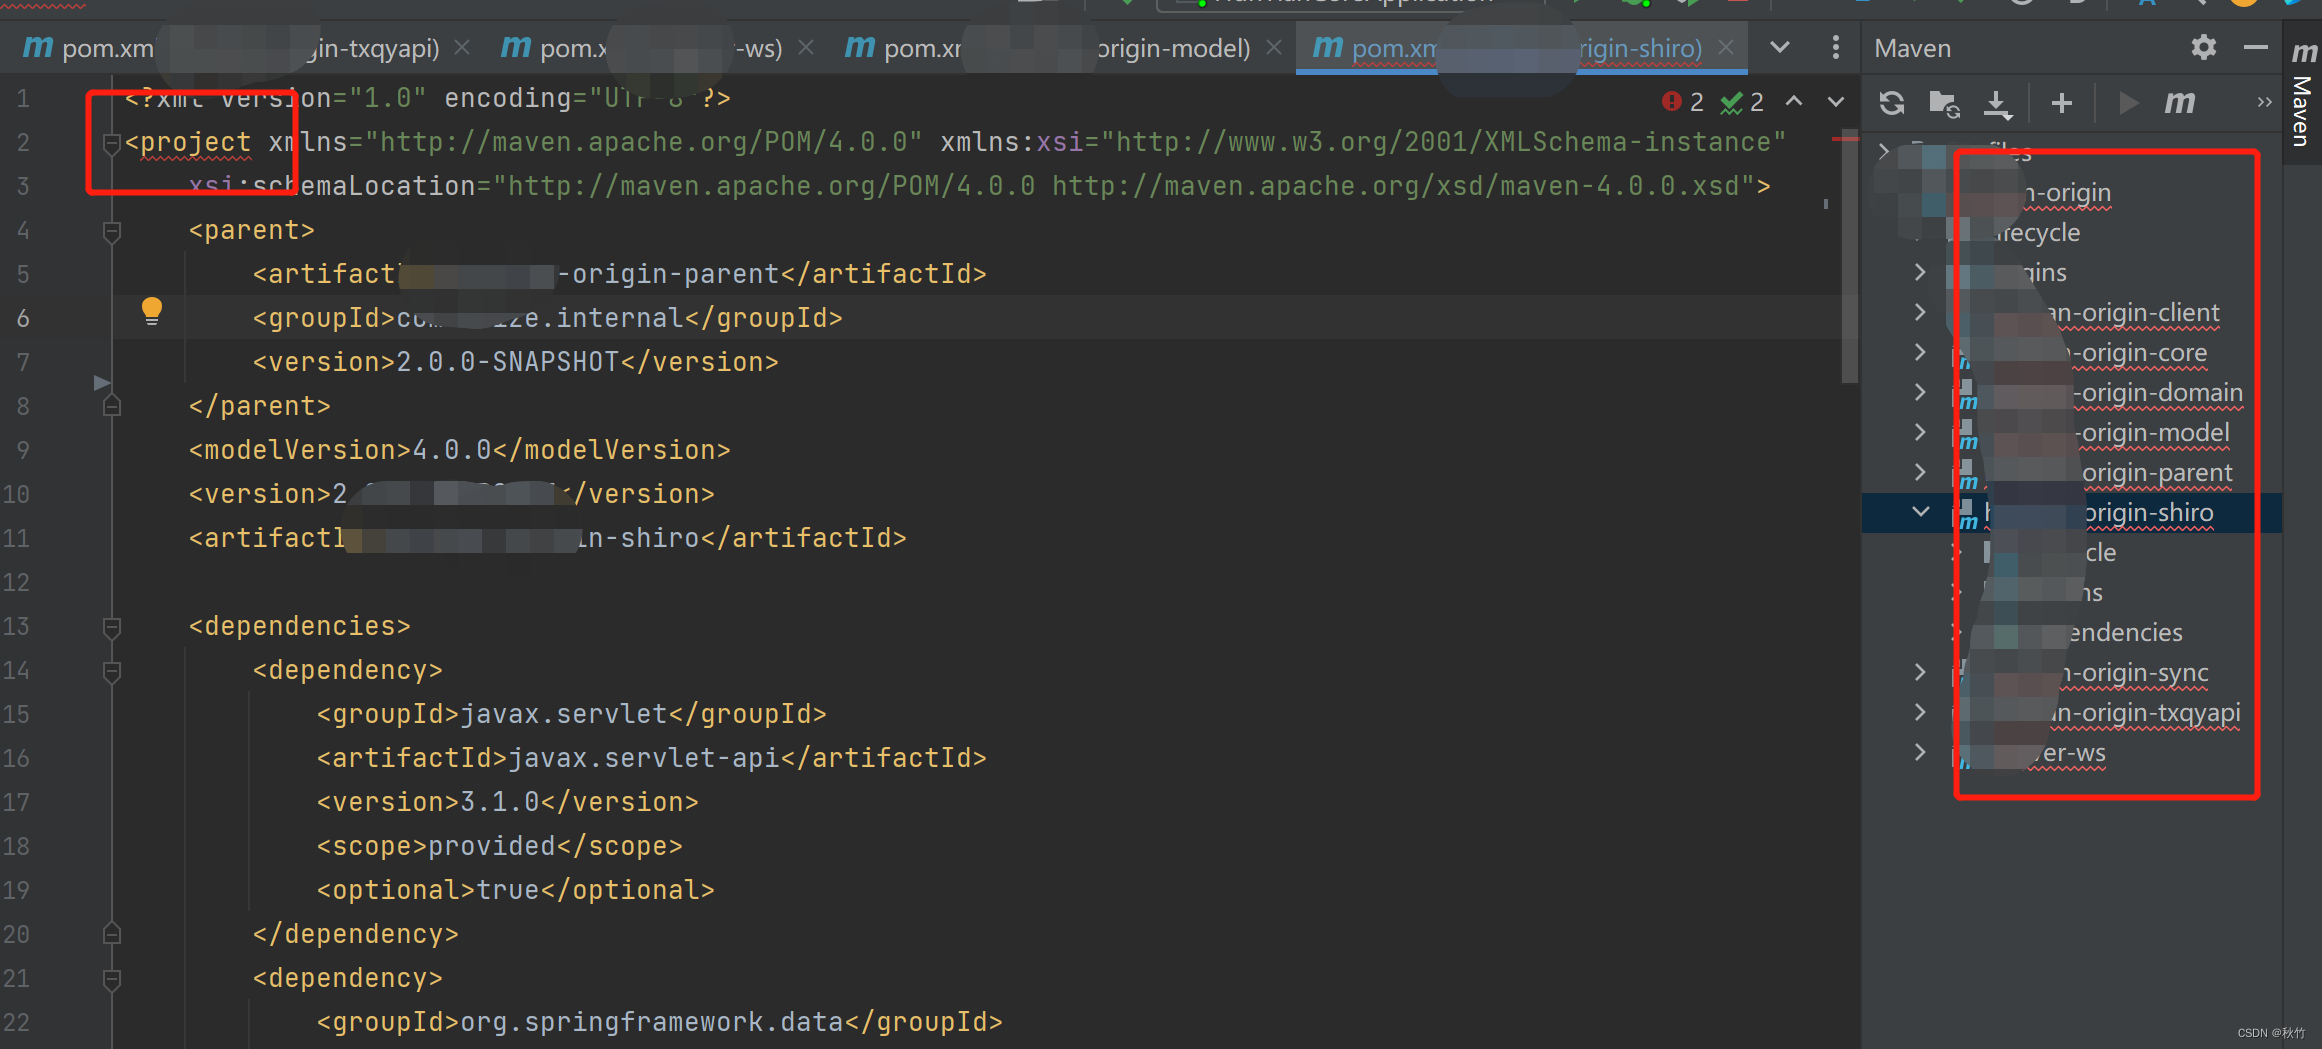Image resolution: width=2322 pixels, height=1049 pixels.
Task: Collapse the project tag fold on line 2
Action: pyautogui.click(x=112, y=143)
